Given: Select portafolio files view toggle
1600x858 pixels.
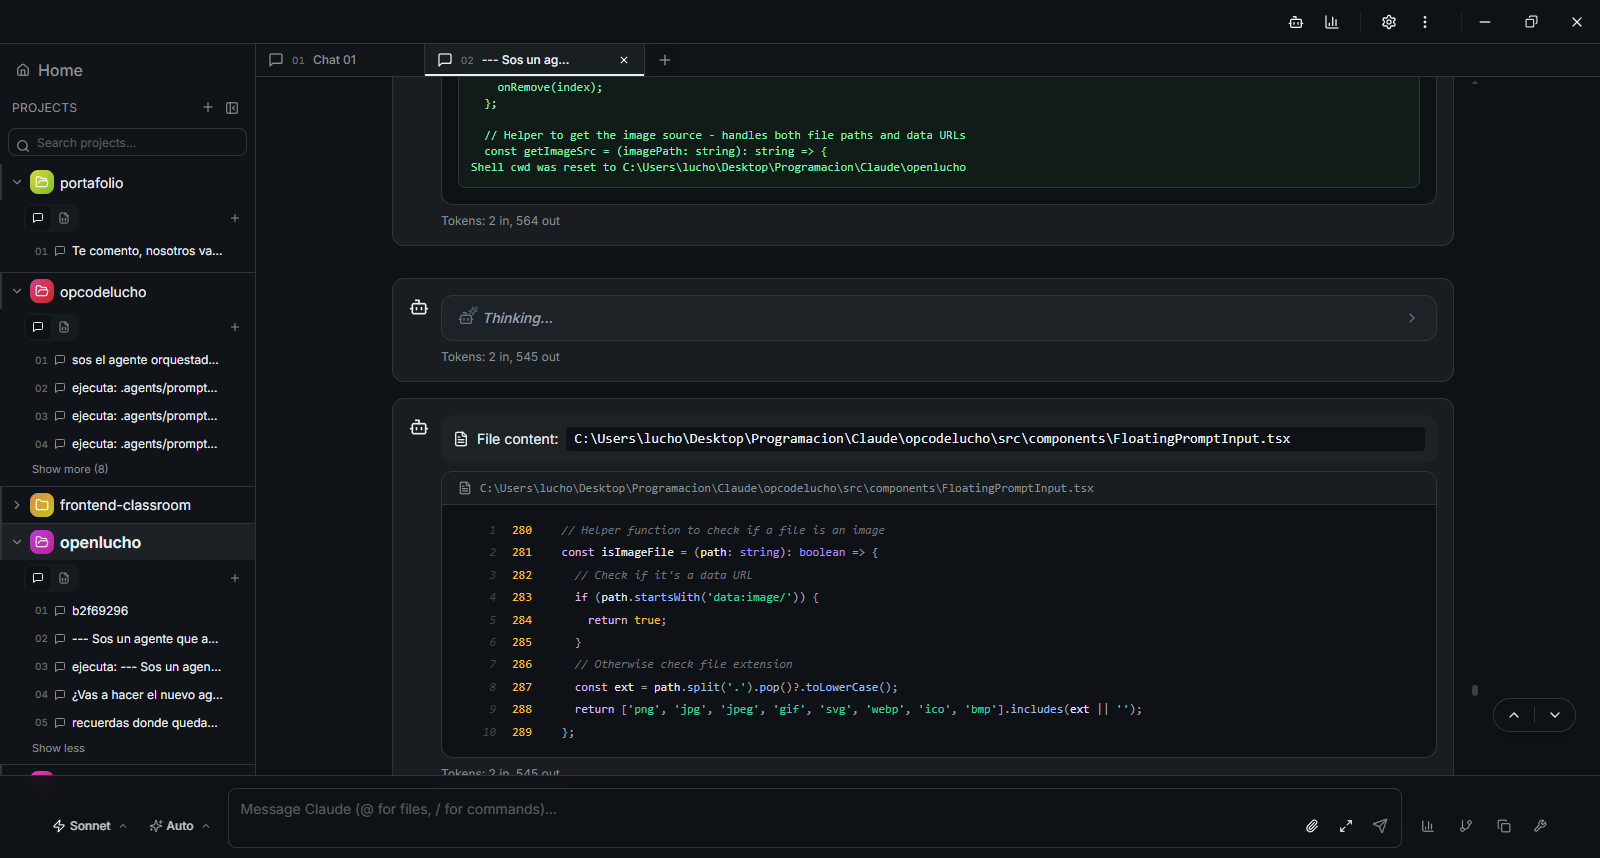Looking at the screenshot, I should point(64,218).
